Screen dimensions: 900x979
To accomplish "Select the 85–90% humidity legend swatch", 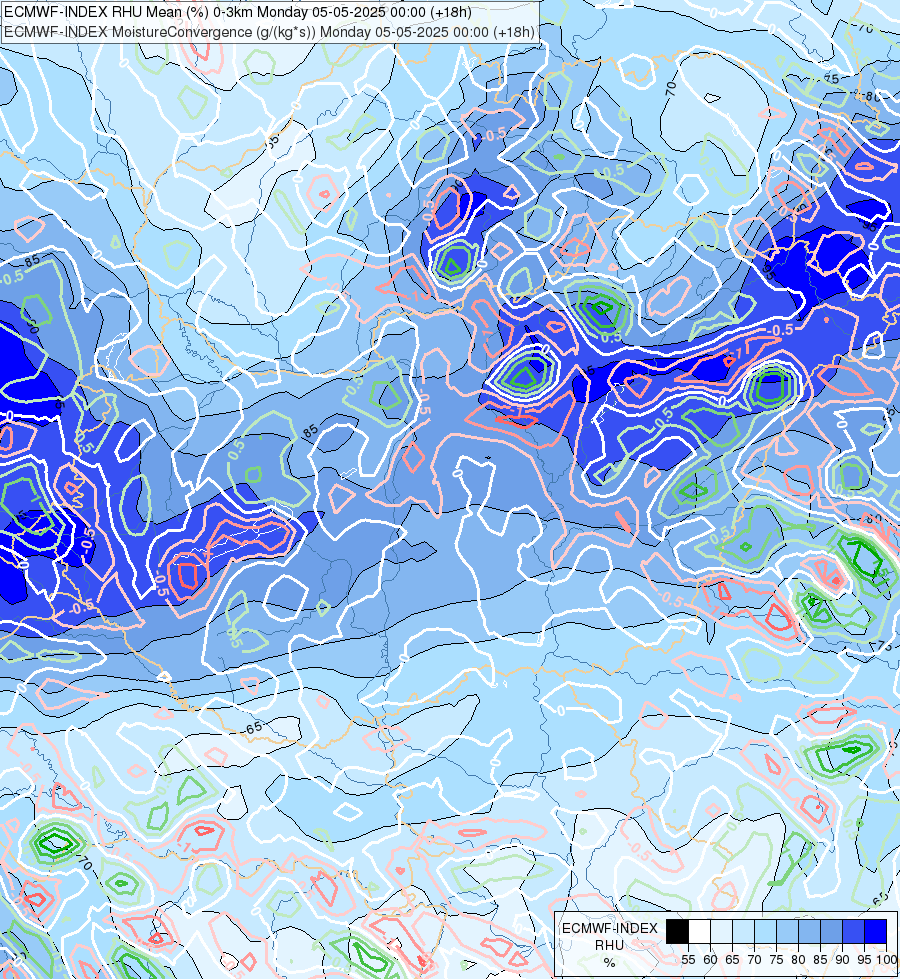I will click(831, 931).
